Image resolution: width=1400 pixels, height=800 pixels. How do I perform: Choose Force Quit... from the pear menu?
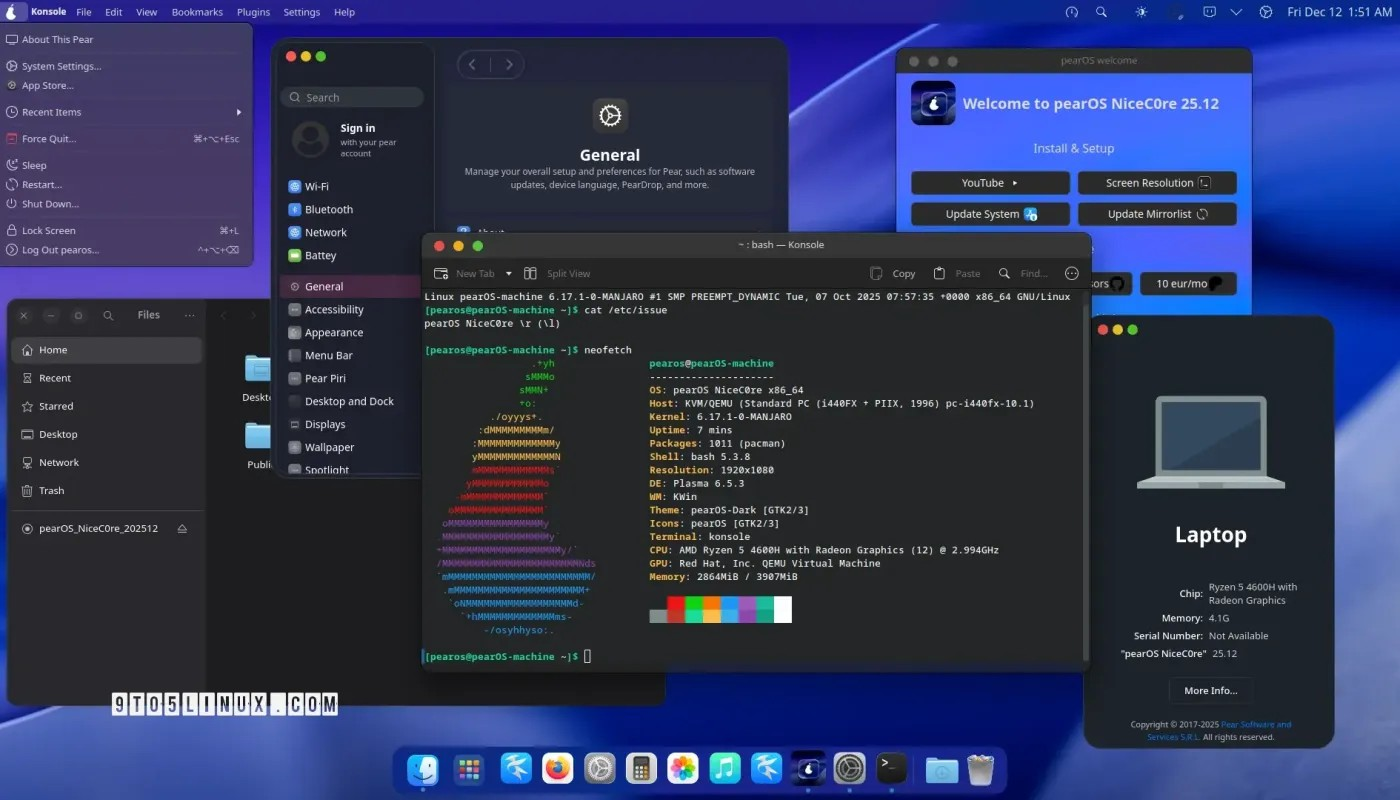click(x=49, y=139)
